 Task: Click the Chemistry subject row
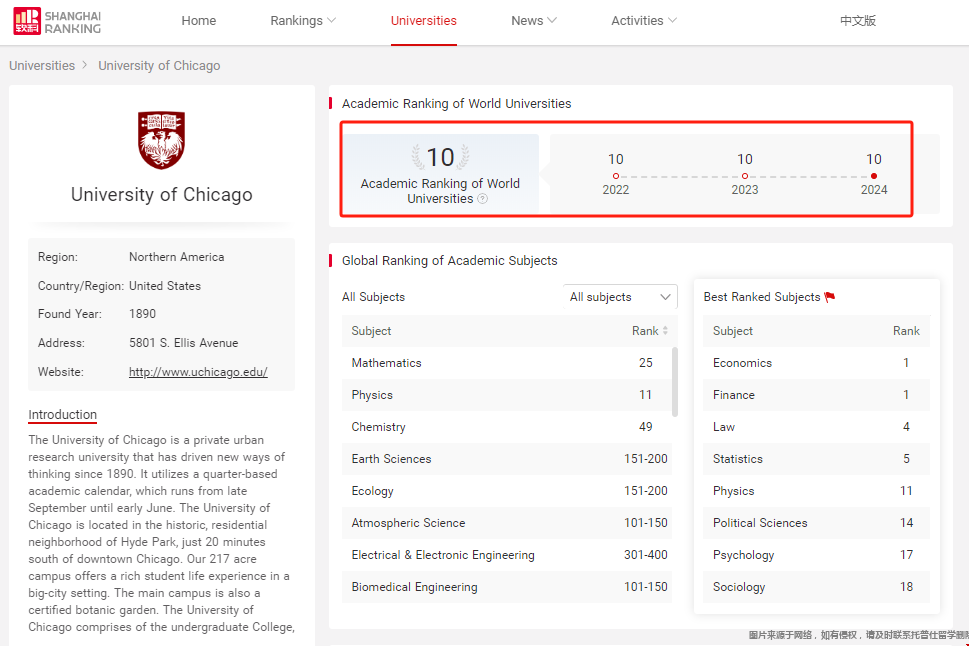507,427
